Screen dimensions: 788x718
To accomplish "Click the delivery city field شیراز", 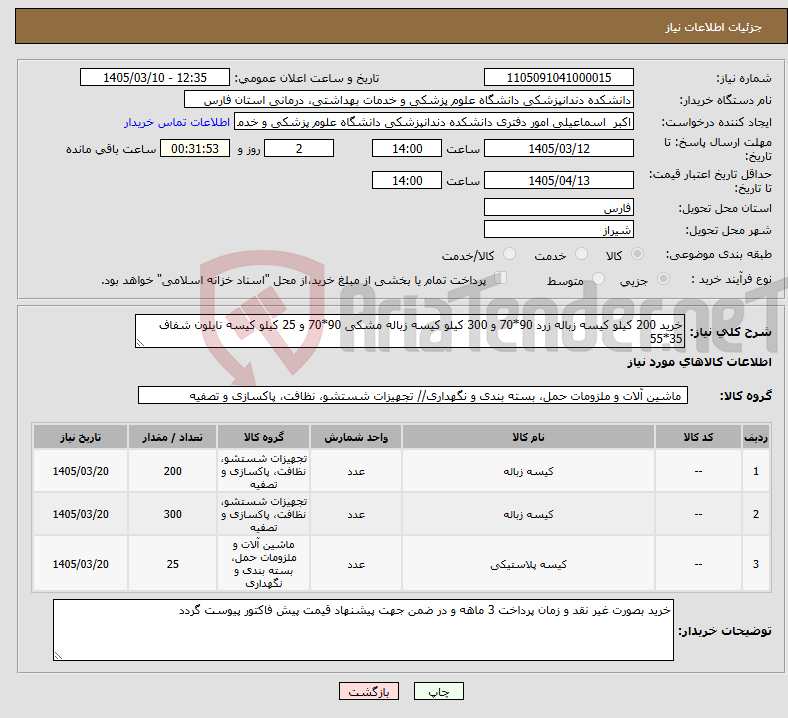I will [558, 230].
